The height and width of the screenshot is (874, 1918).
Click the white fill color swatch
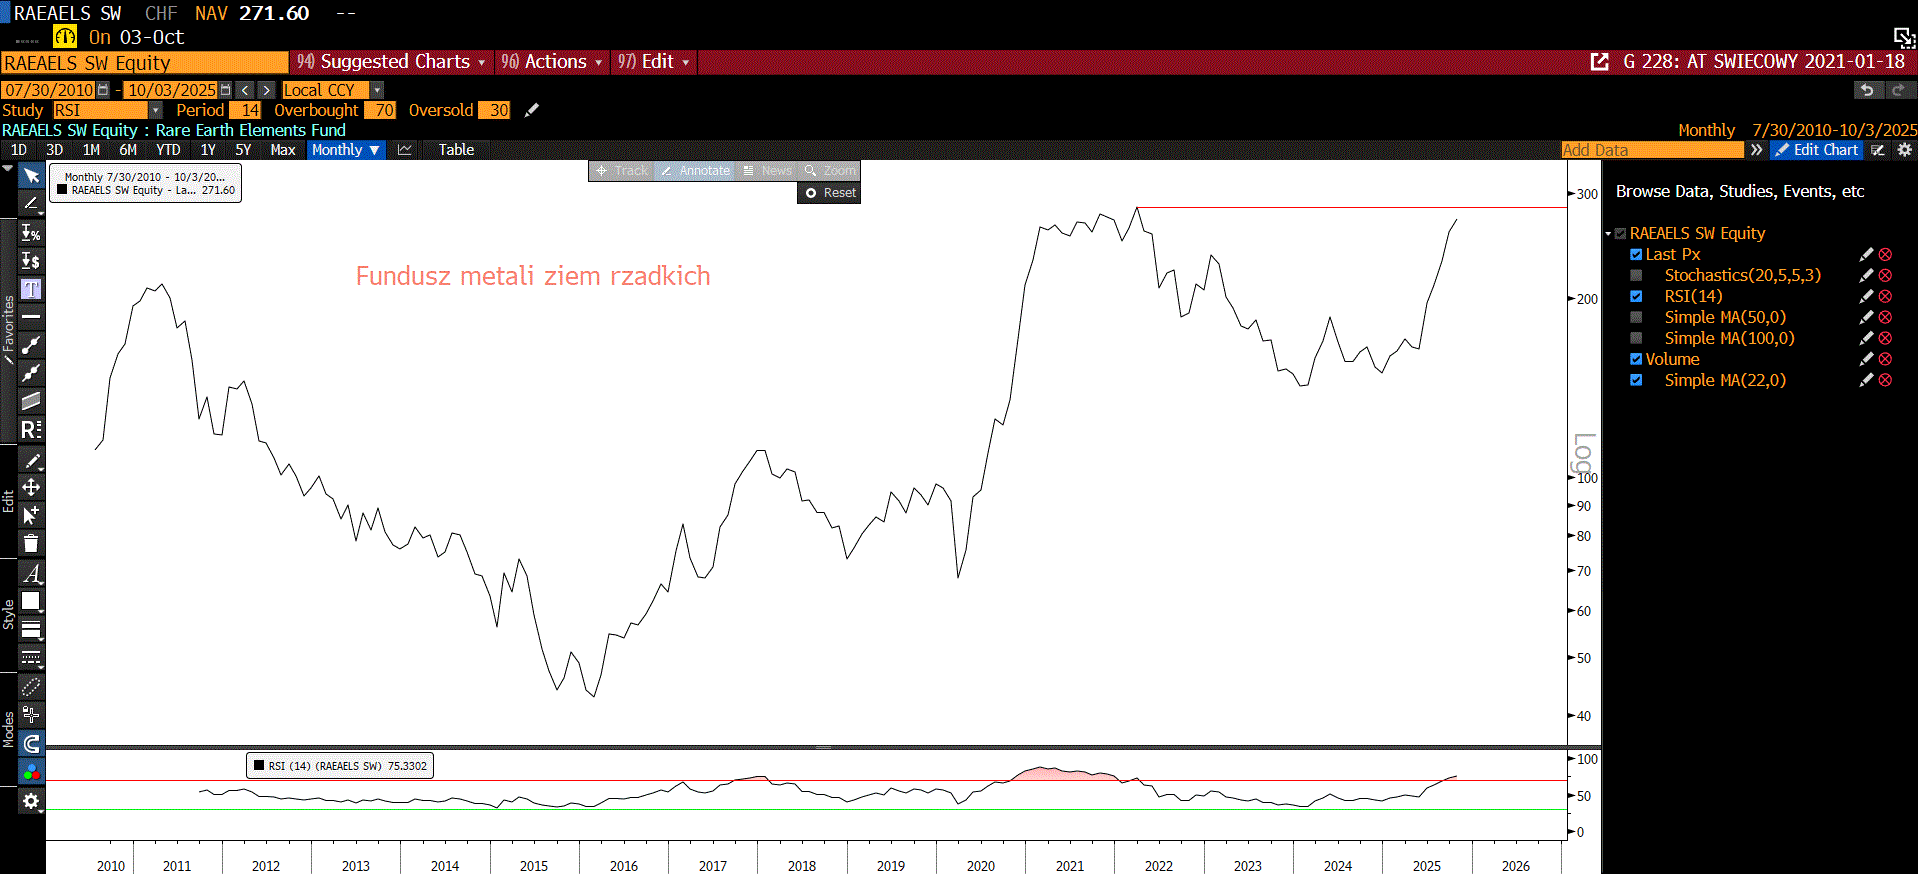tap(31, 601)
